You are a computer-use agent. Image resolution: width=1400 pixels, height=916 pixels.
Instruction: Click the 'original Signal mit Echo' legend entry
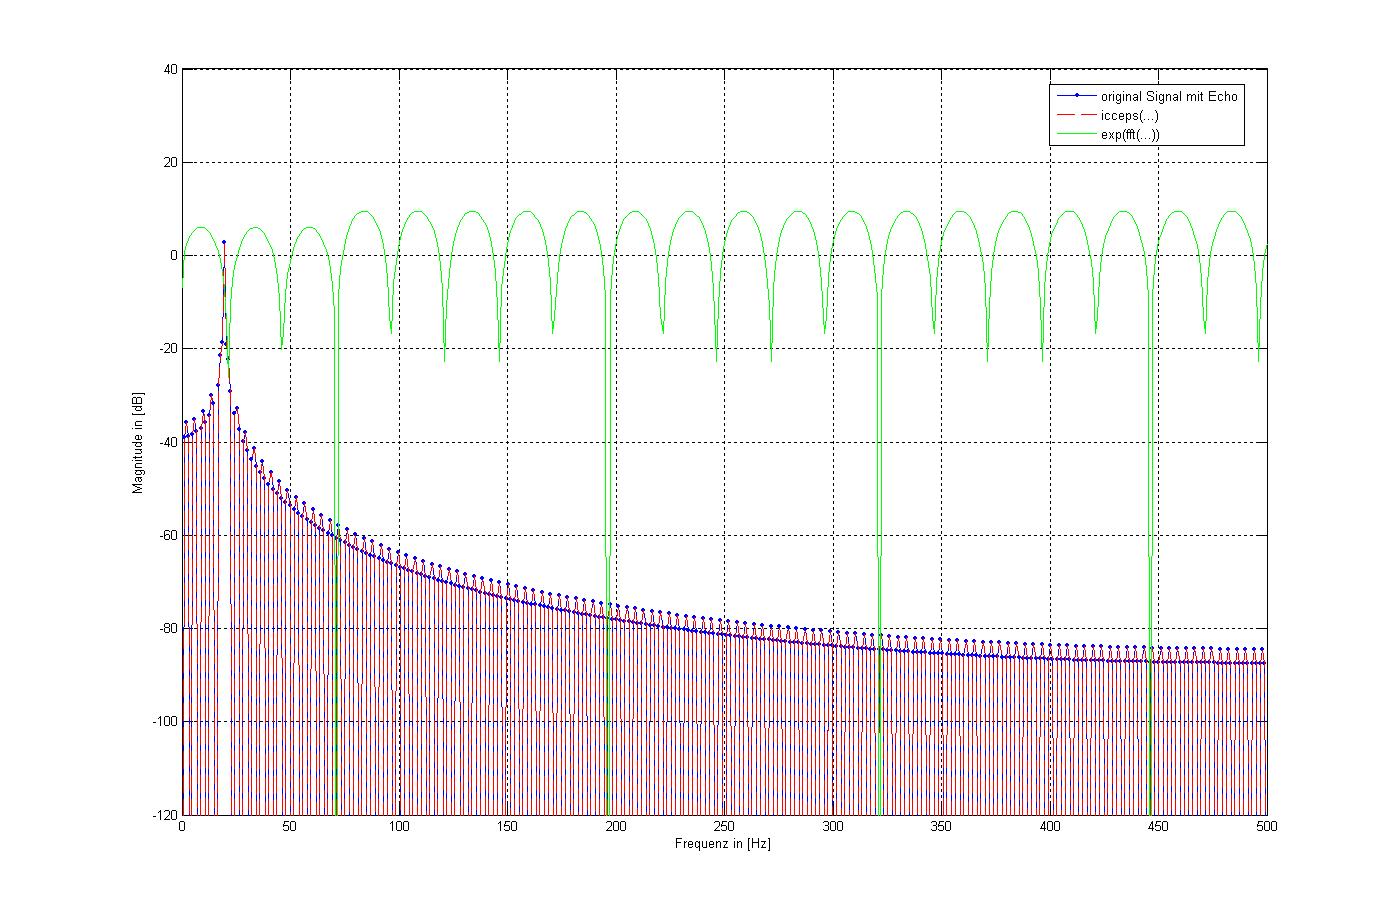(1168, 97)
